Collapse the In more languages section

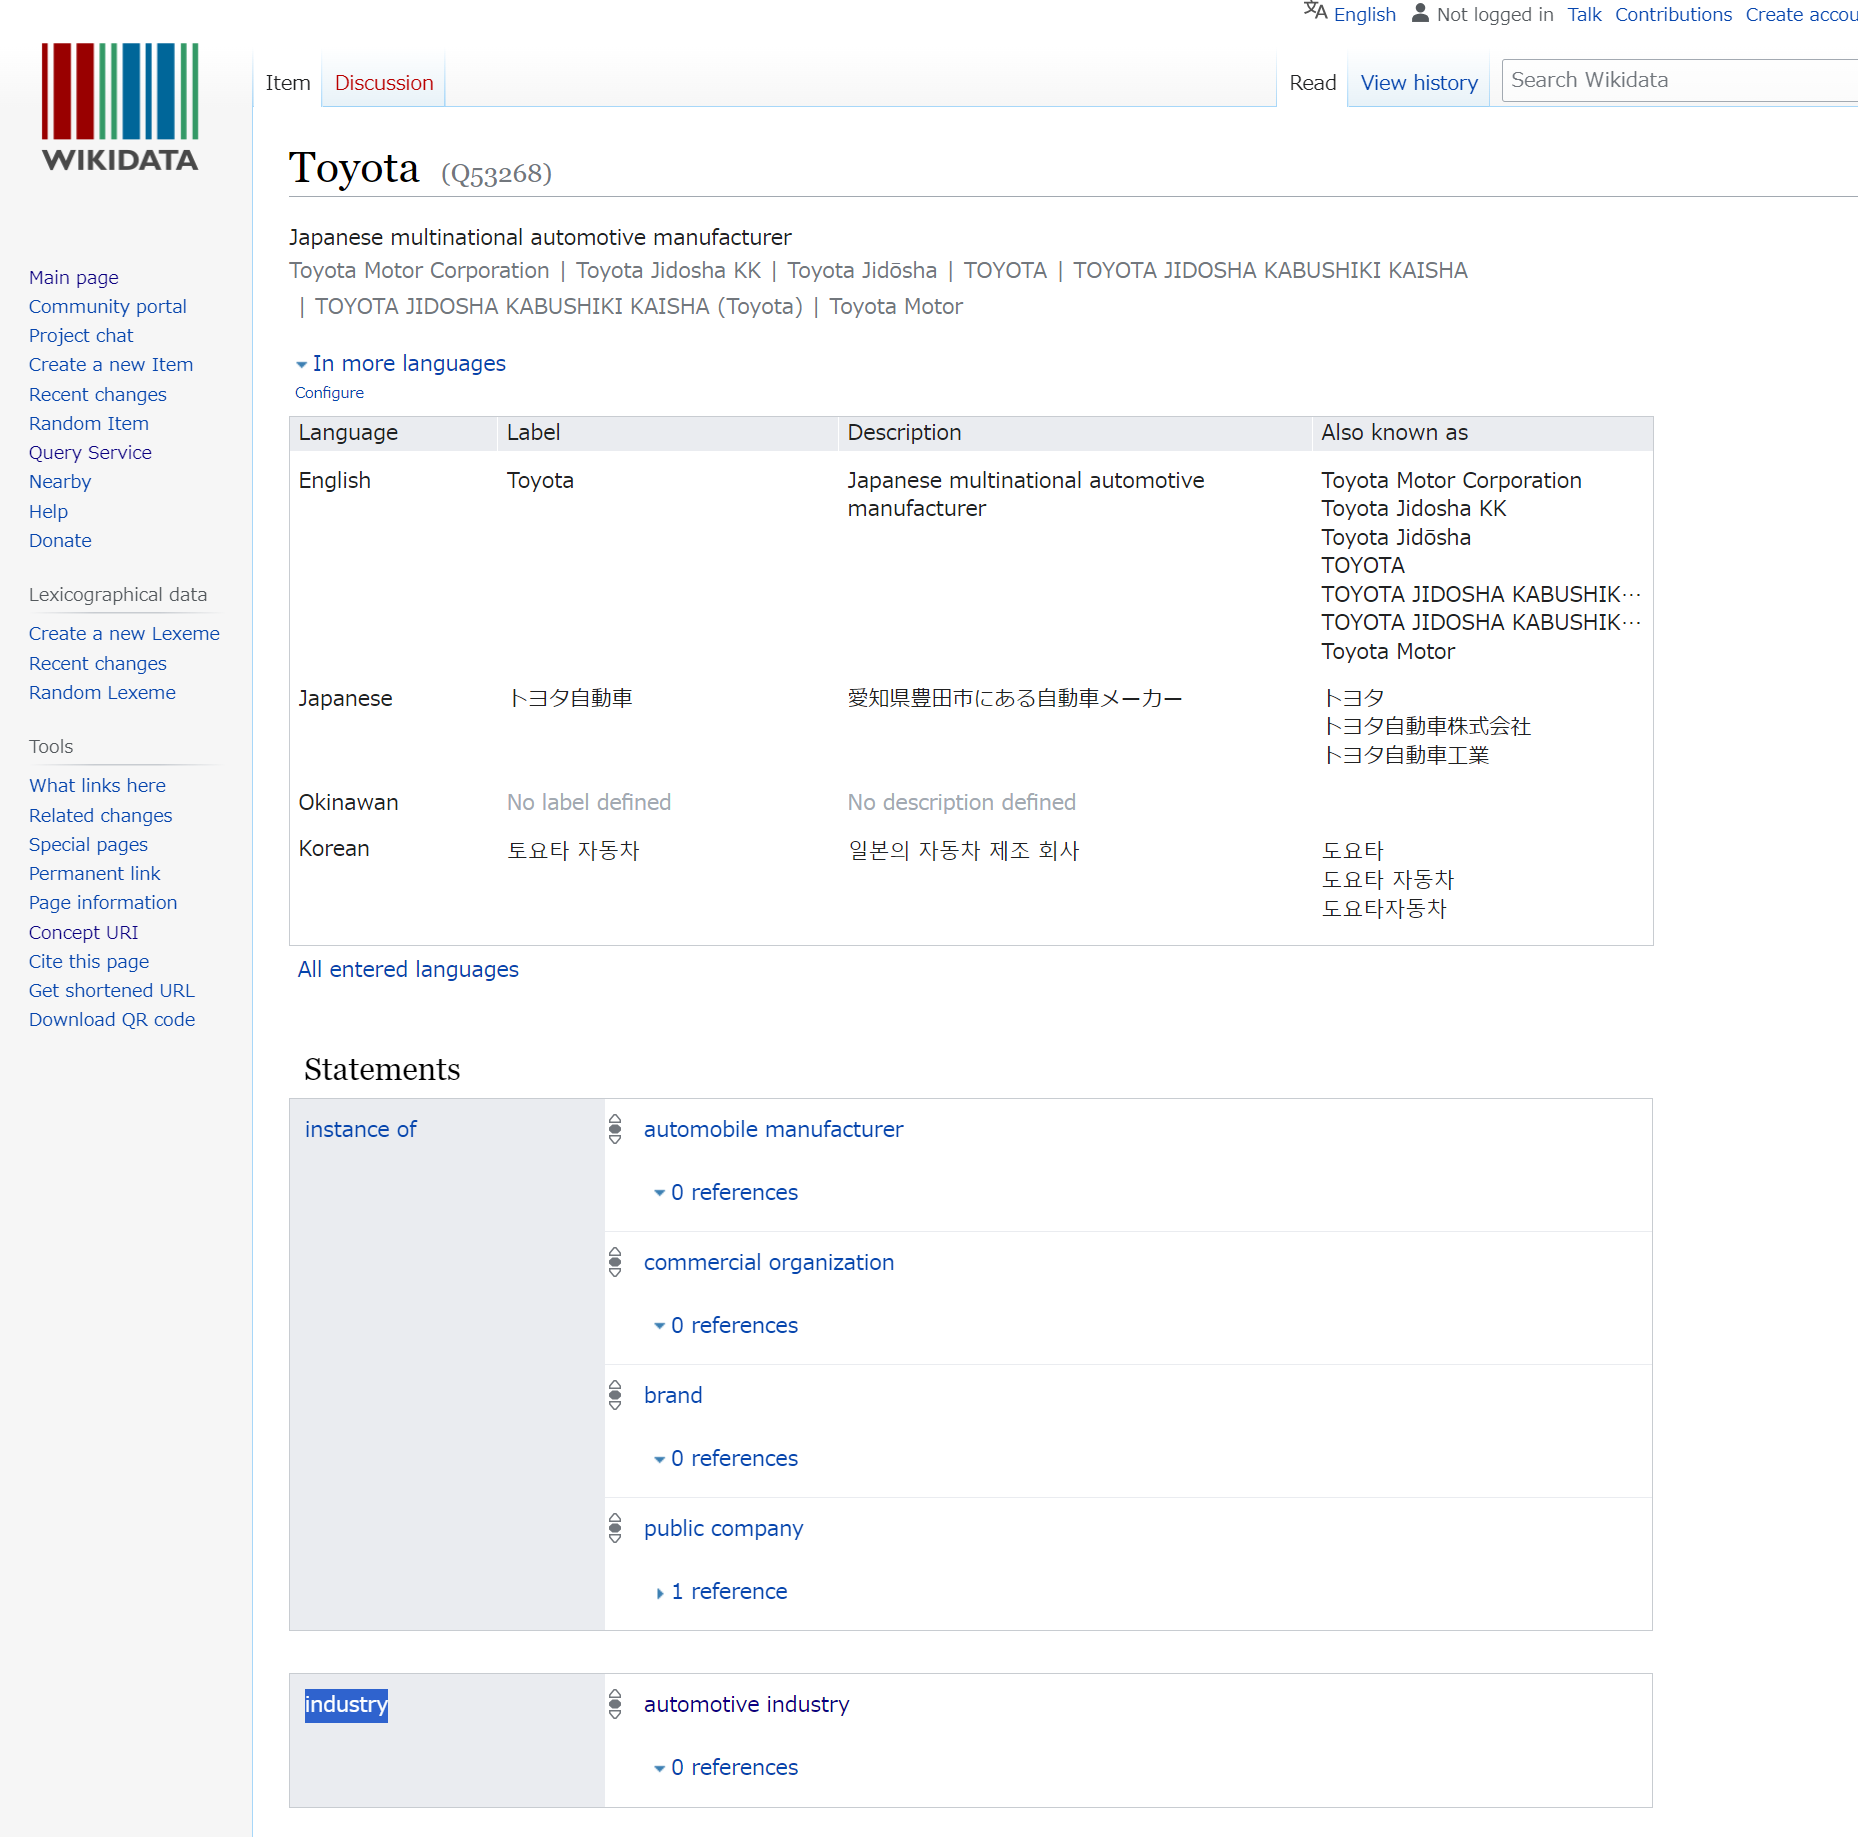(x=401, y=363)
